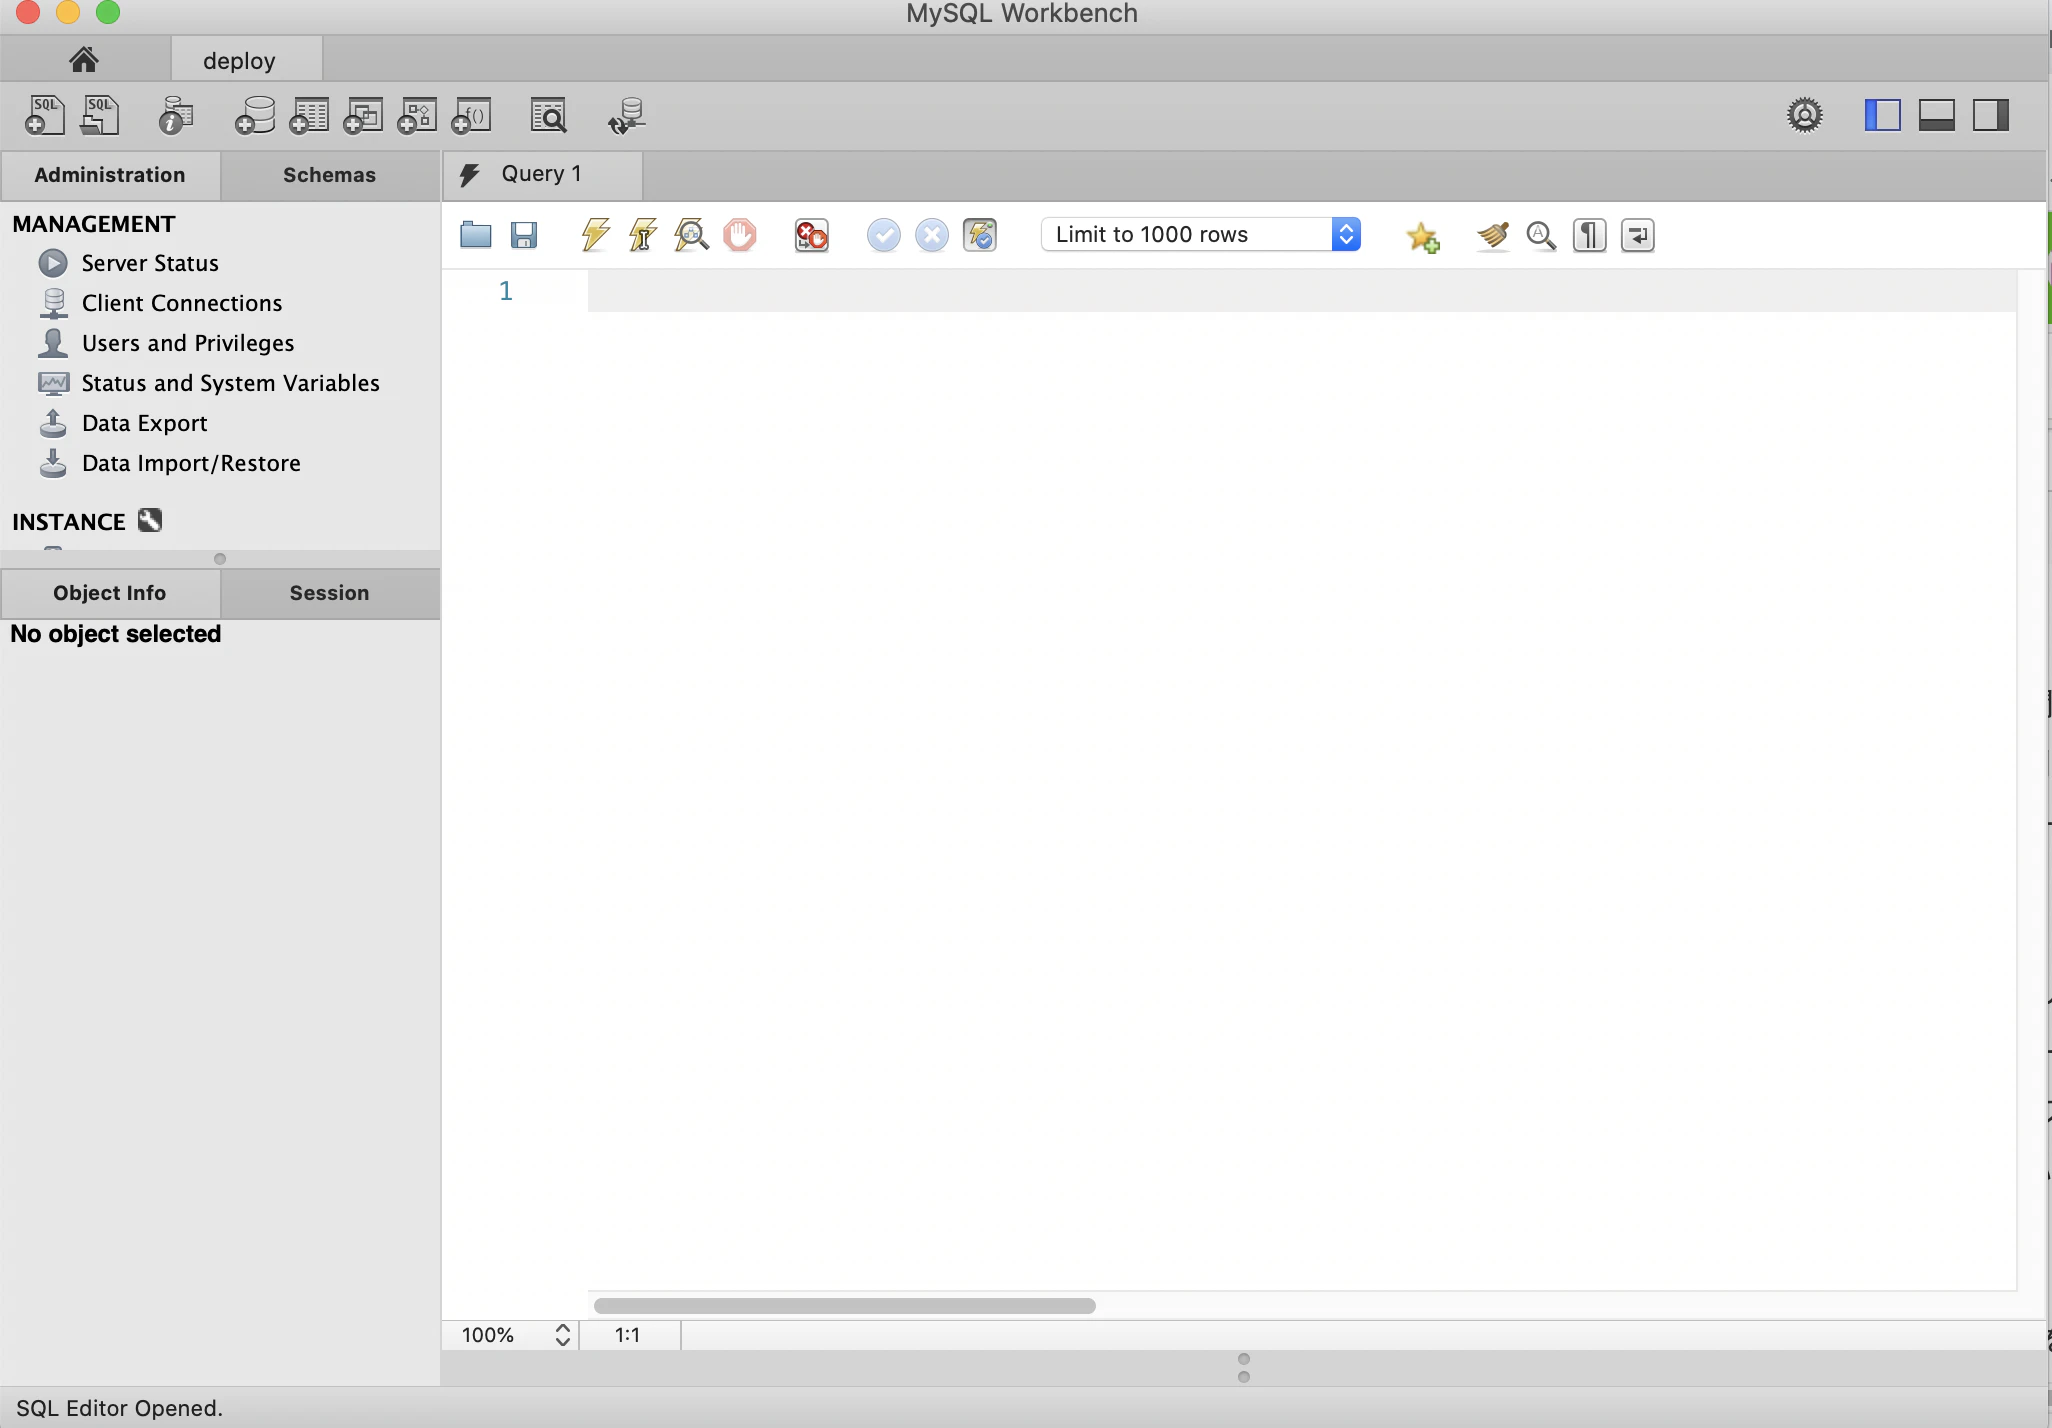The height and width of the screenshot is (1428, 2052).
Task: Click the horizontal scrollbar in the editor
Action: 844,1306
